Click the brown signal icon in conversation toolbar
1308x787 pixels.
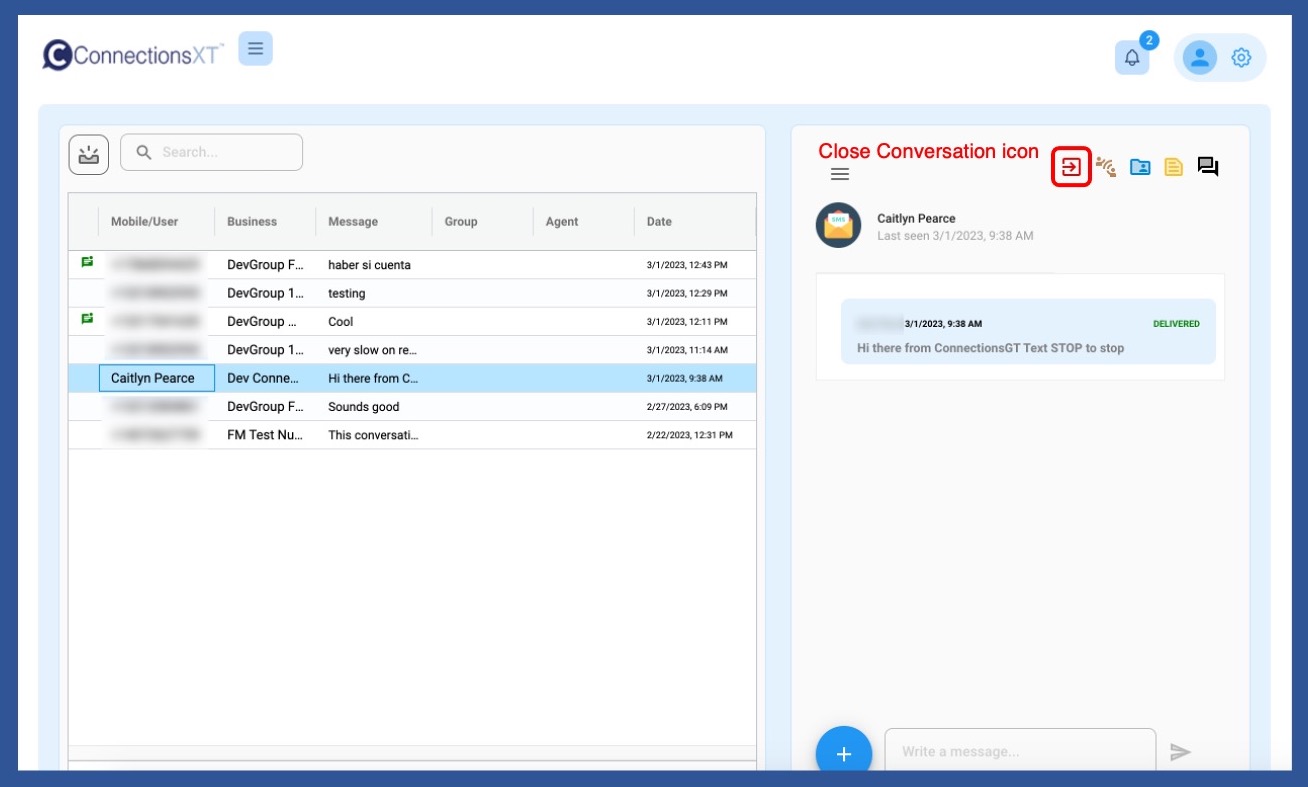1105,167
